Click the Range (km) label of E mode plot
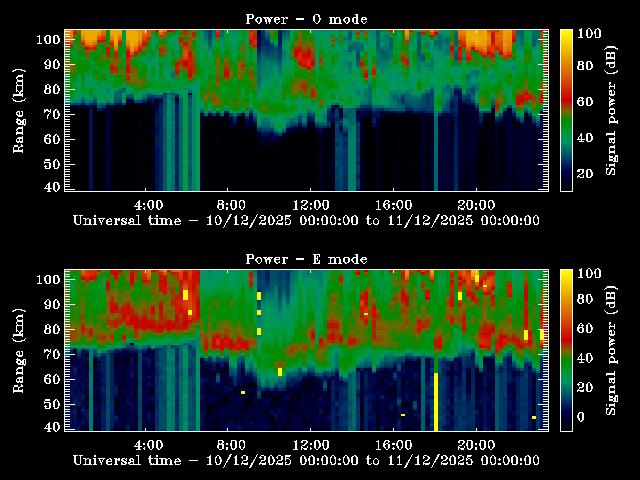The width and height of the screenshot is (640, 480). point(18,350)
